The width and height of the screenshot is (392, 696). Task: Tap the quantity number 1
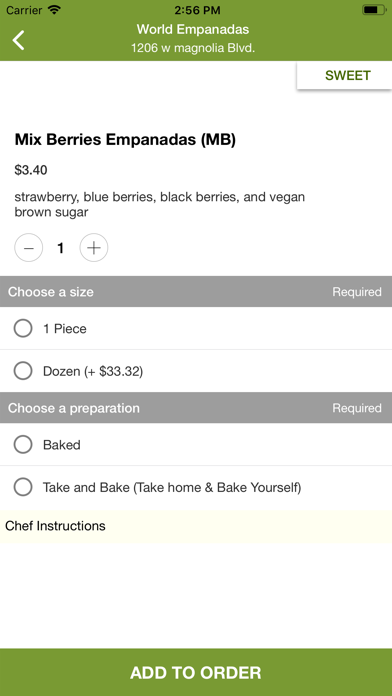click(61, 248)
